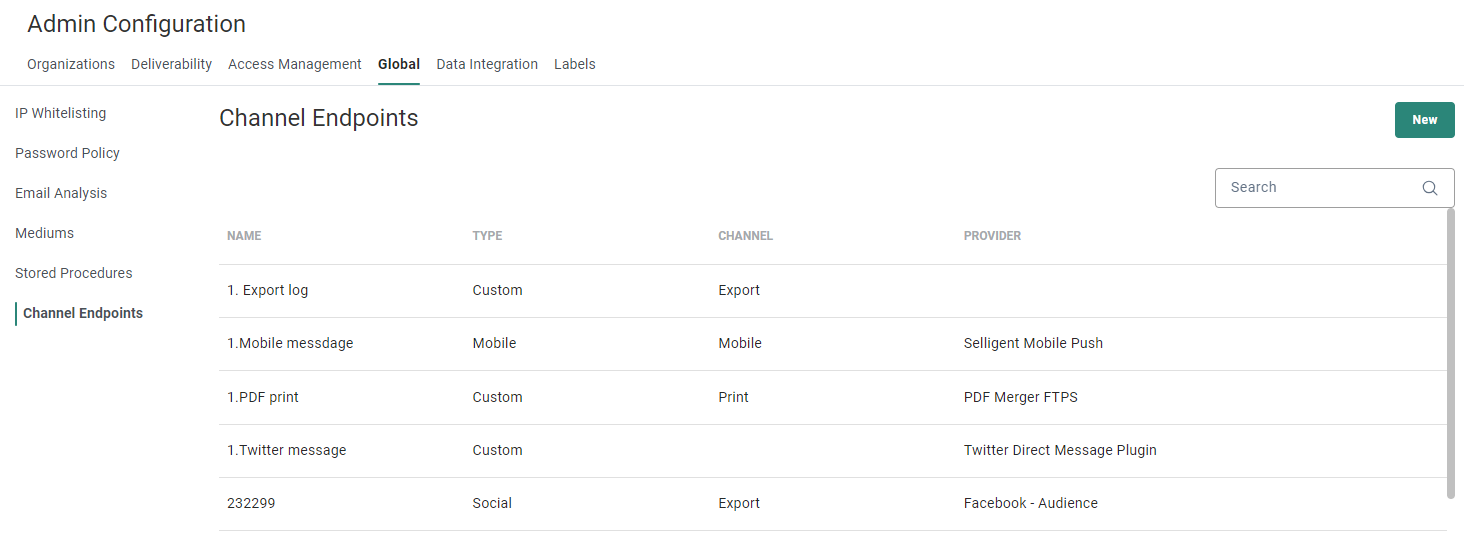
Task: Select the '232299' endpoint row
Action: [x=251, y=503]
